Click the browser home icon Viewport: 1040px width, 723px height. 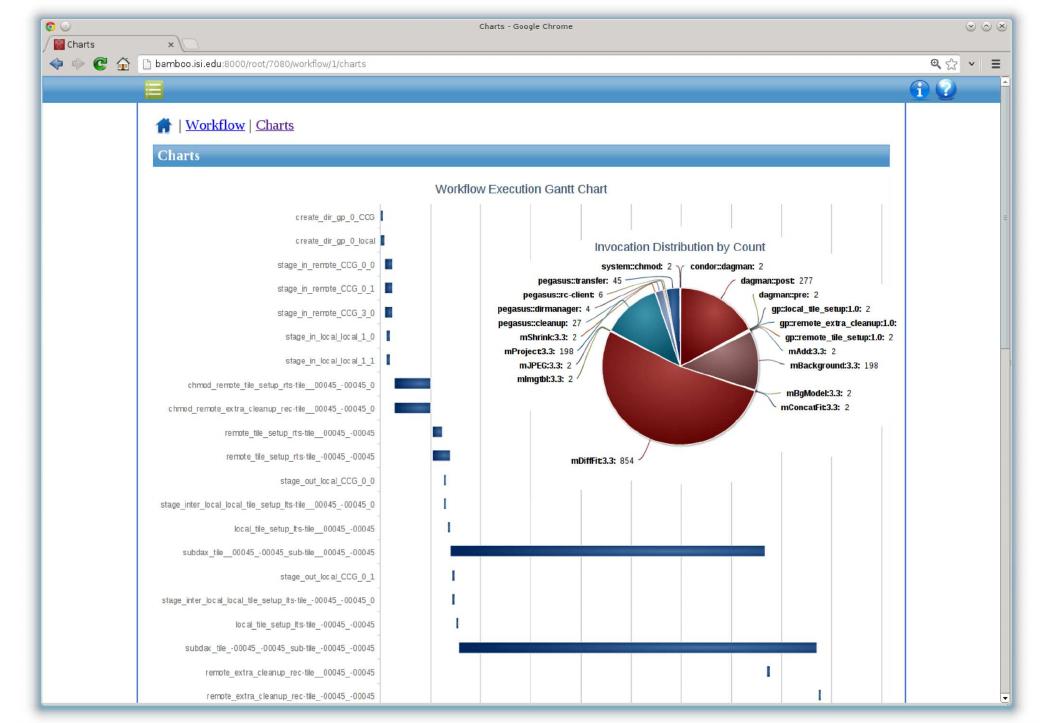pos(123,64)
